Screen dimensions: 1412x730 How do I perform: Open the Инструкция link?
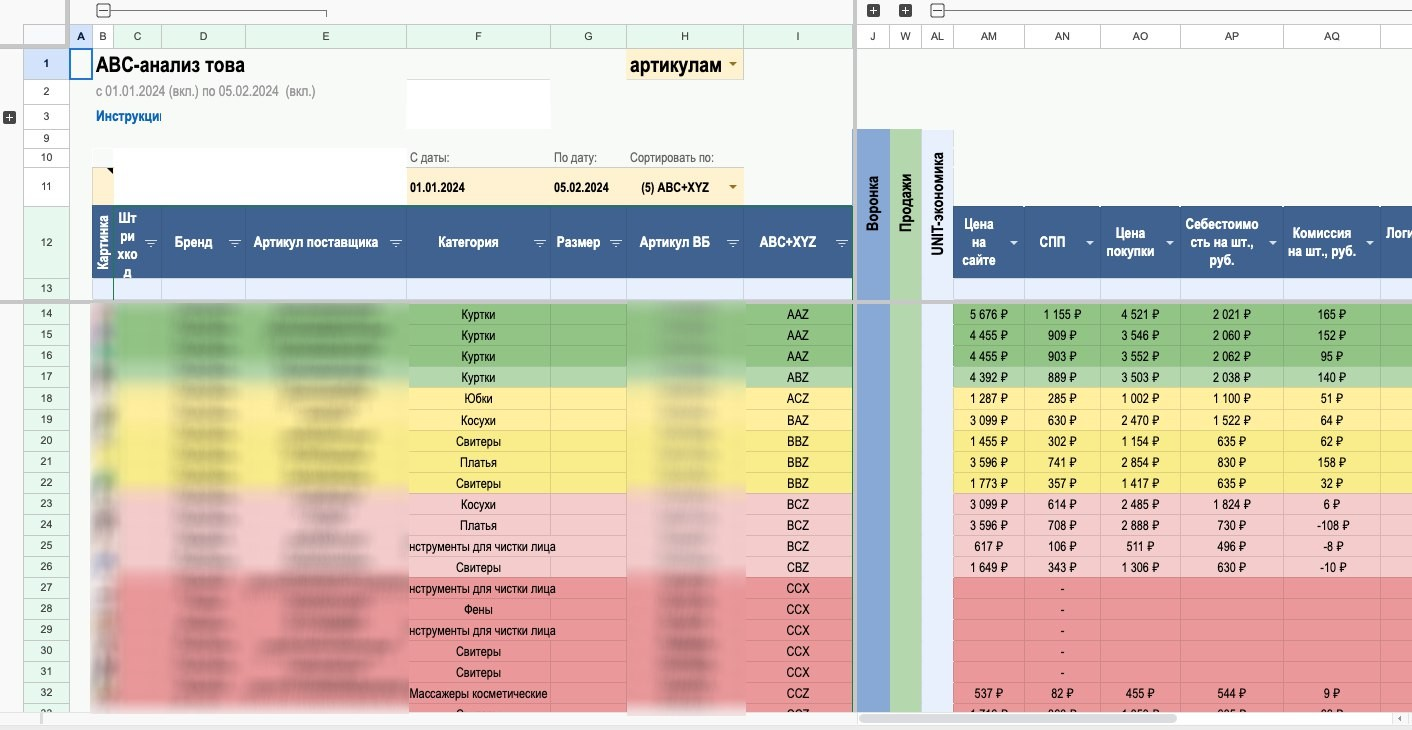click(129, 116)
